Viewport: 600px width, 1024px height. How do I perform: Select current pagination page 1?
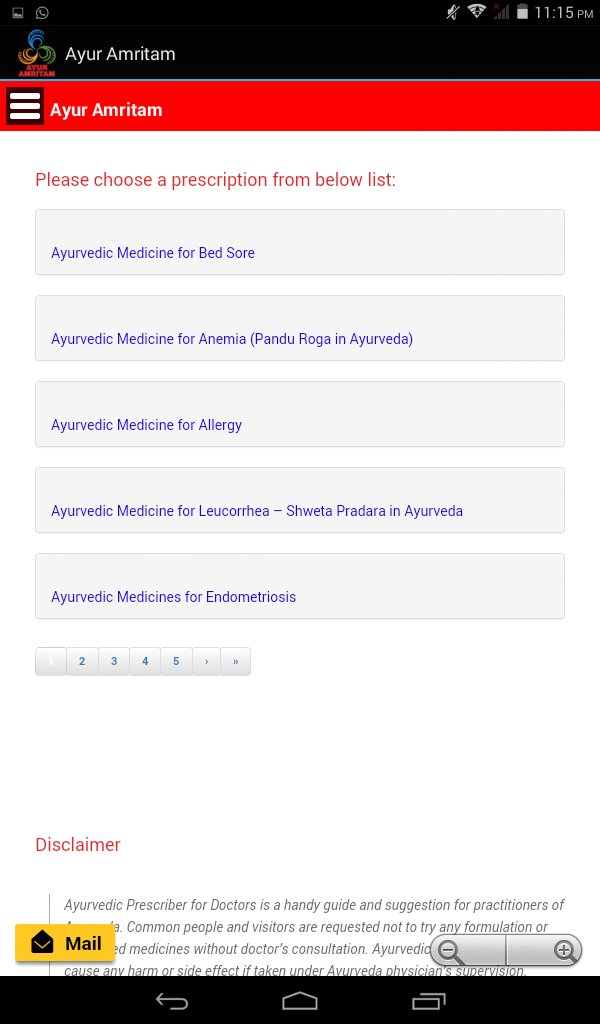point(51,661)
